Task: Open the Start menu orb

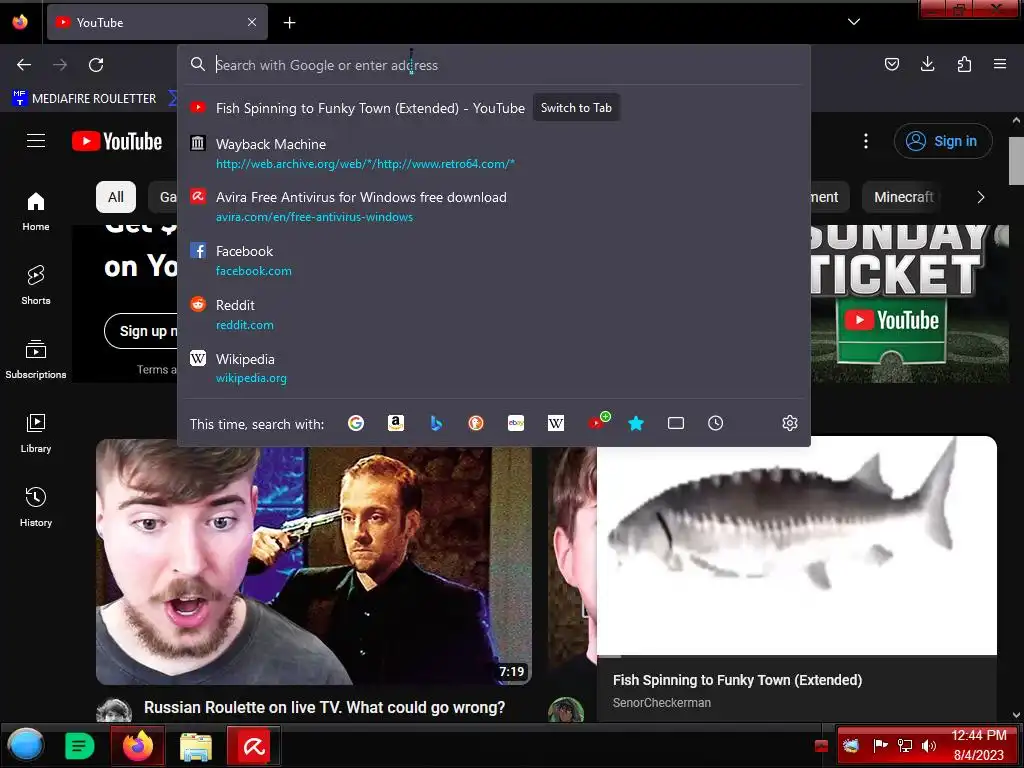Action: [x=25, y=745]
